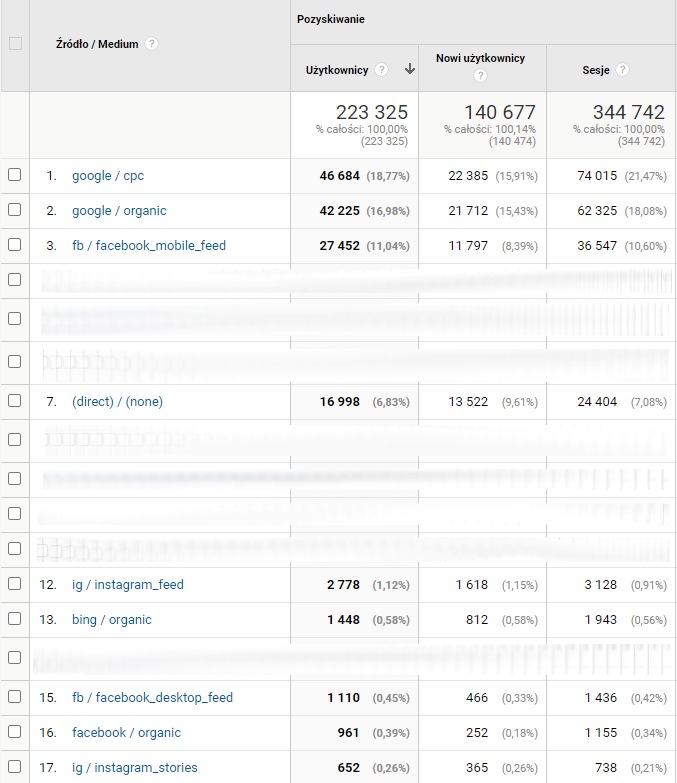Click help icon beside Użytkownicy header
Image resolution: width=677 pixels, height=783 pixels.
coord(382,70)
